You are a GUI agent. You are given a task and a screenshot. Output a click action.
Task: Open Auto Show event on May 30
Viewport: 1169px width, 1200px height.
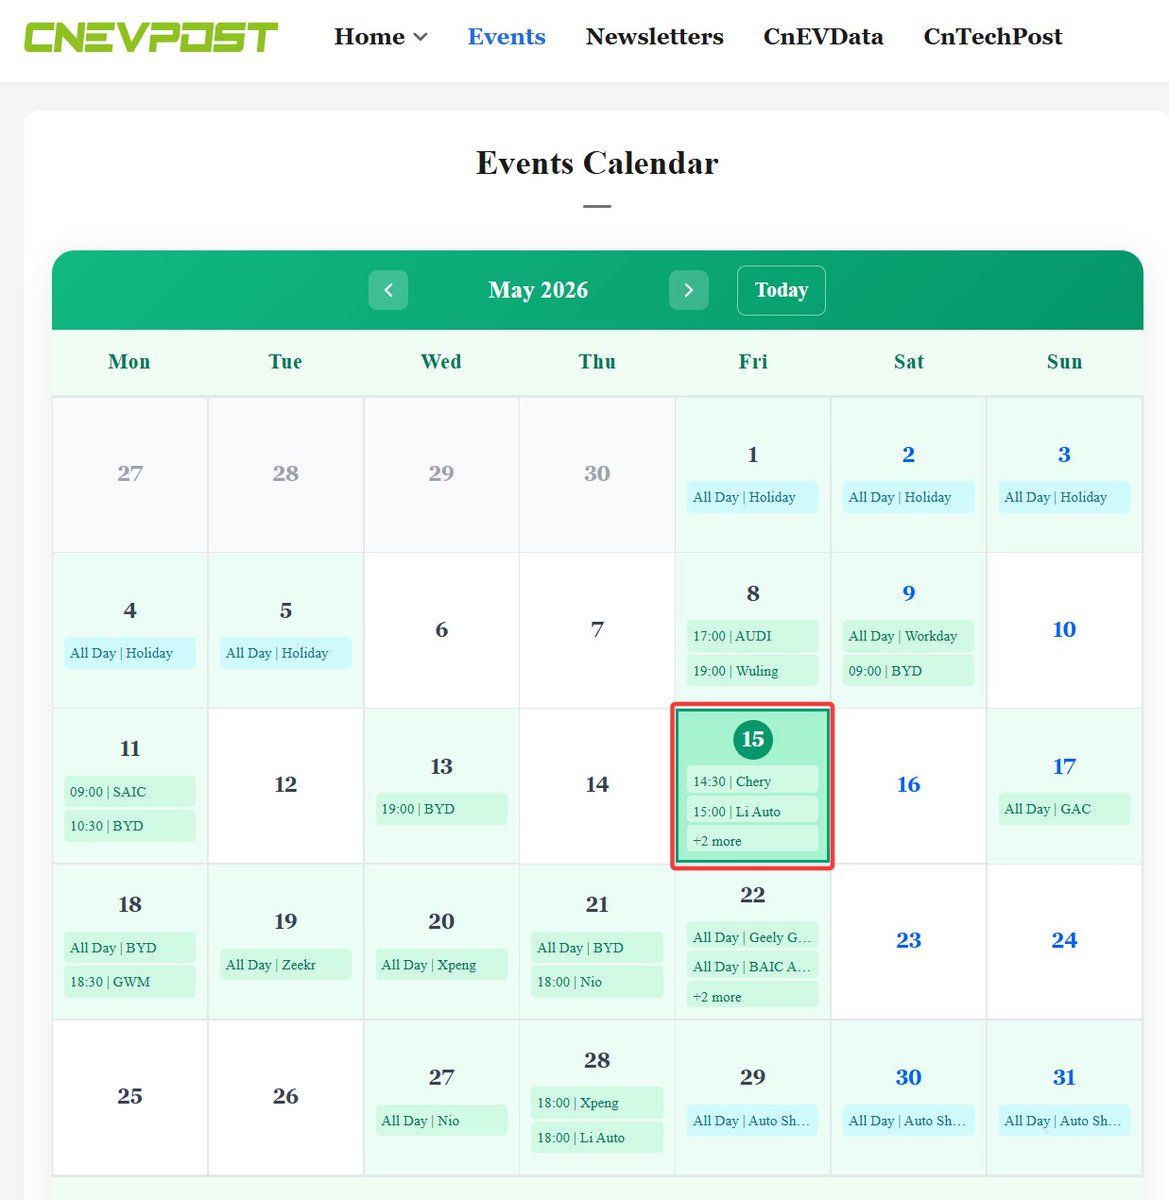(x=908, y=1120)
